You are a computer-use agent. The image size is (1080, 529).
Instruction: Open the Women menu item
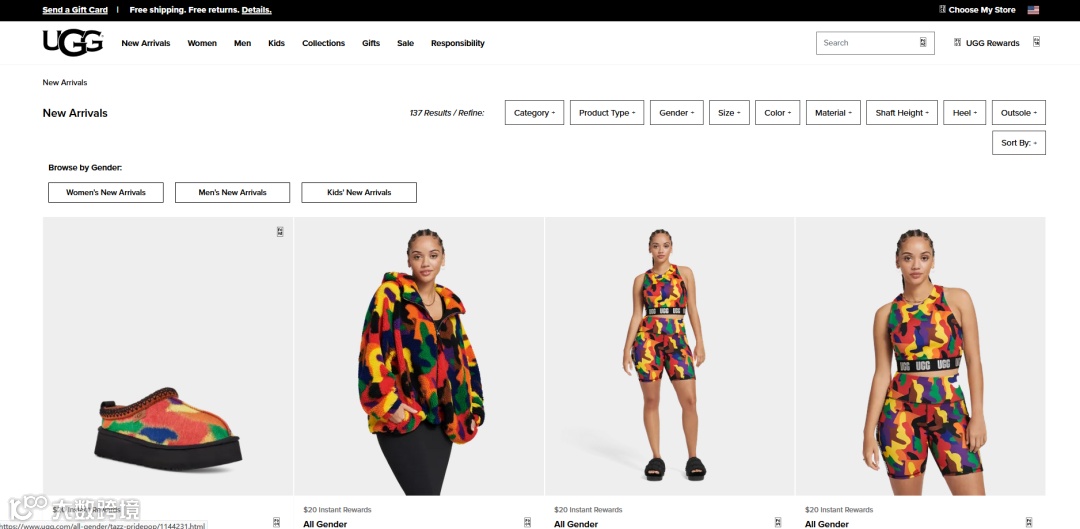[x=202, y=43]
